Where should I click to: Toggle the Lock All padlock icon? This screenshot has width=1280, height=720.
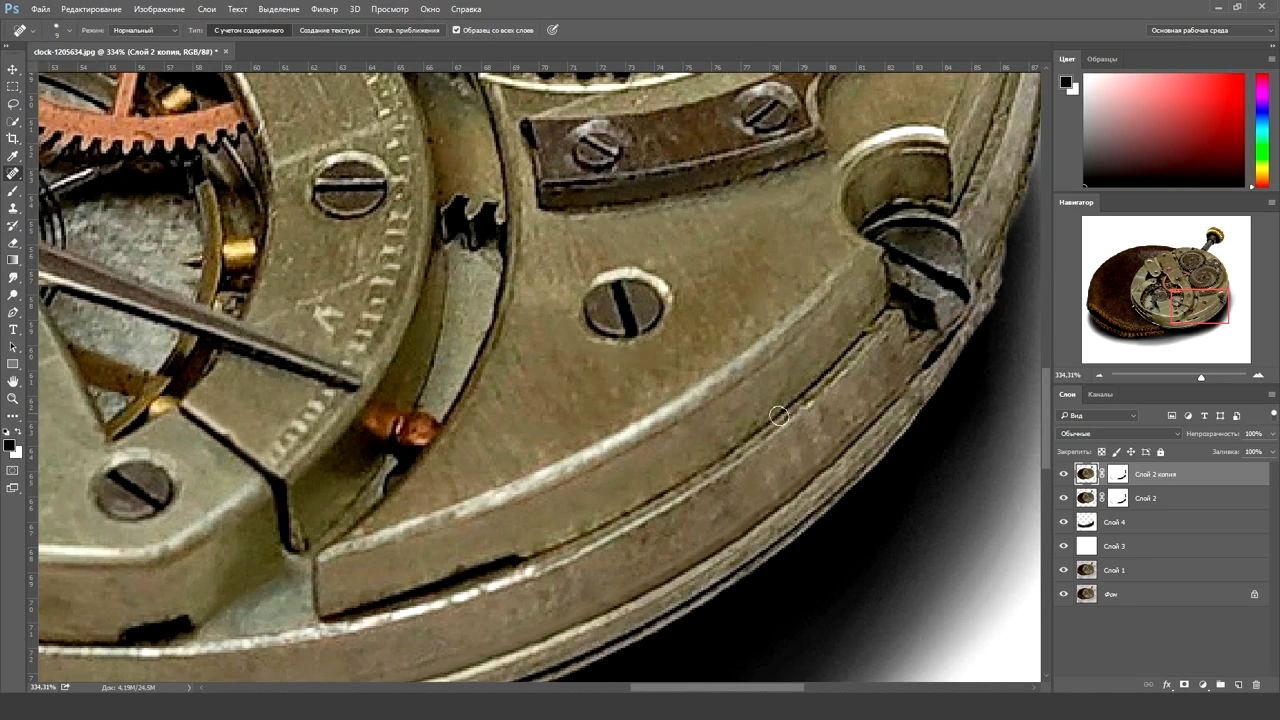[1160, 452]
